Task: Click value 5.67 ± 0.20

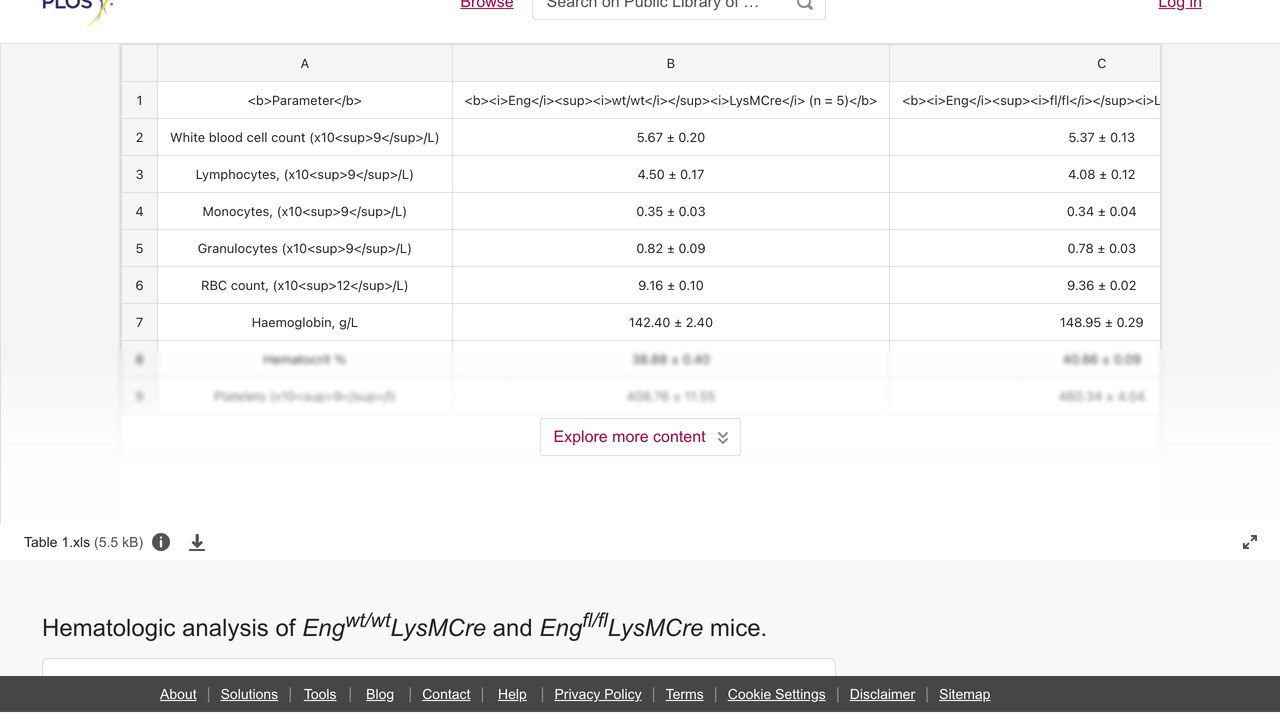Action: click(671, 137)
